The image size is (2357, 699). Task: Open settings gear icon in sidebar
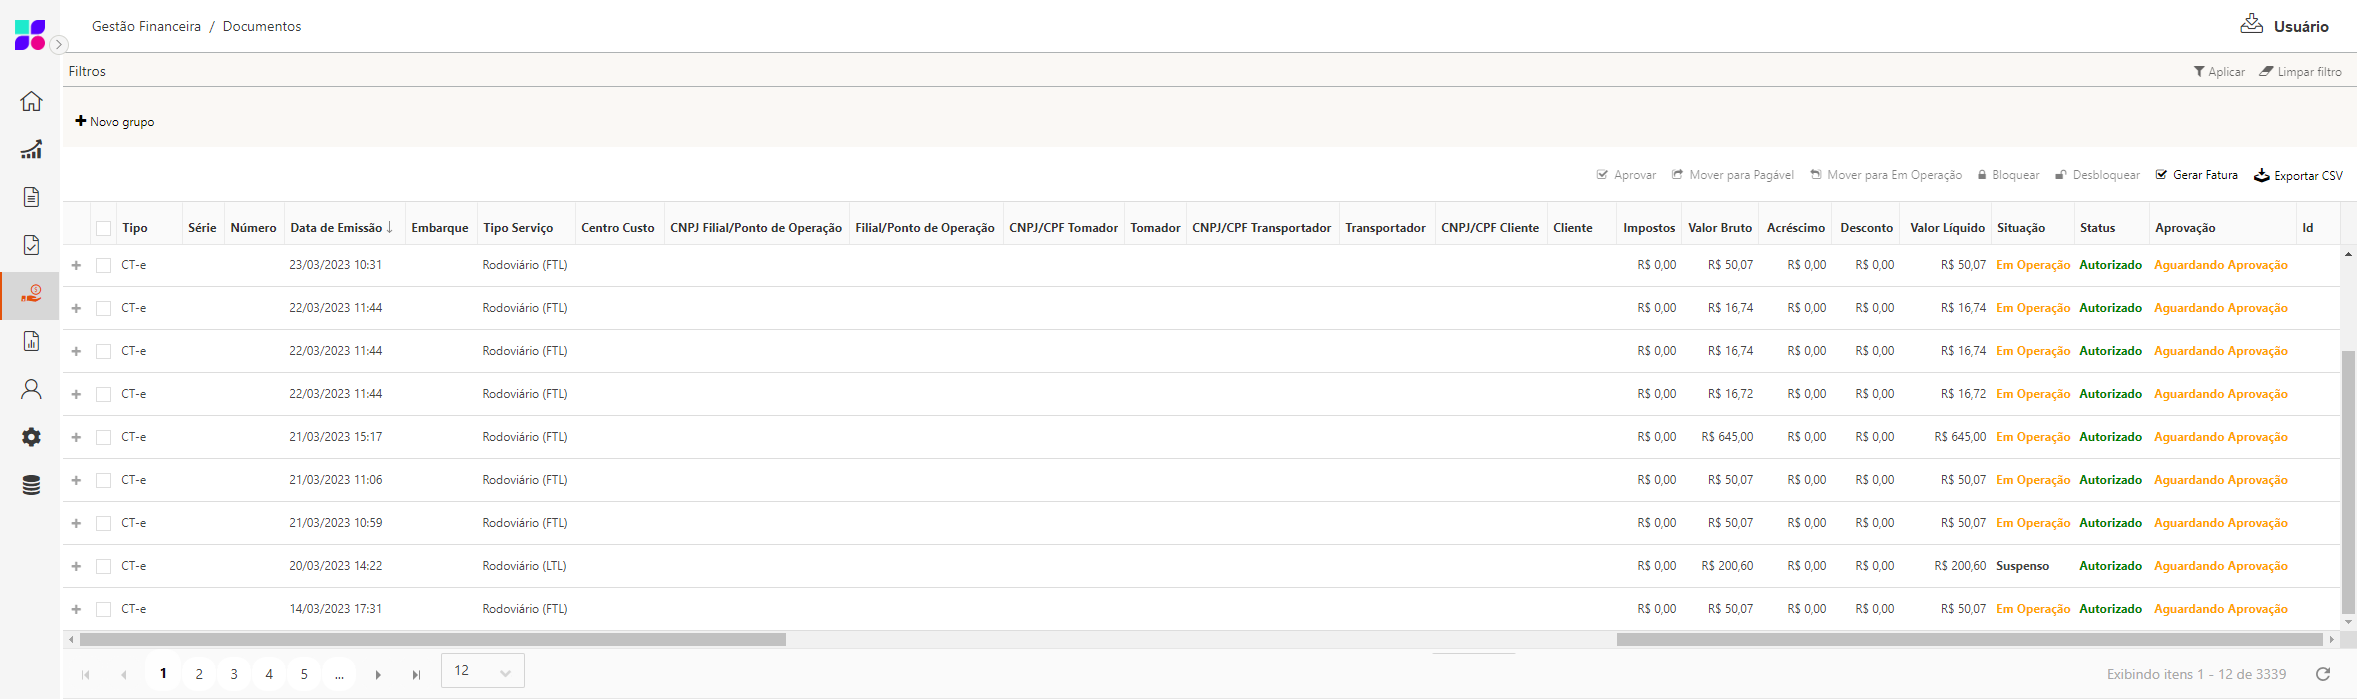(x=31, y=437)
